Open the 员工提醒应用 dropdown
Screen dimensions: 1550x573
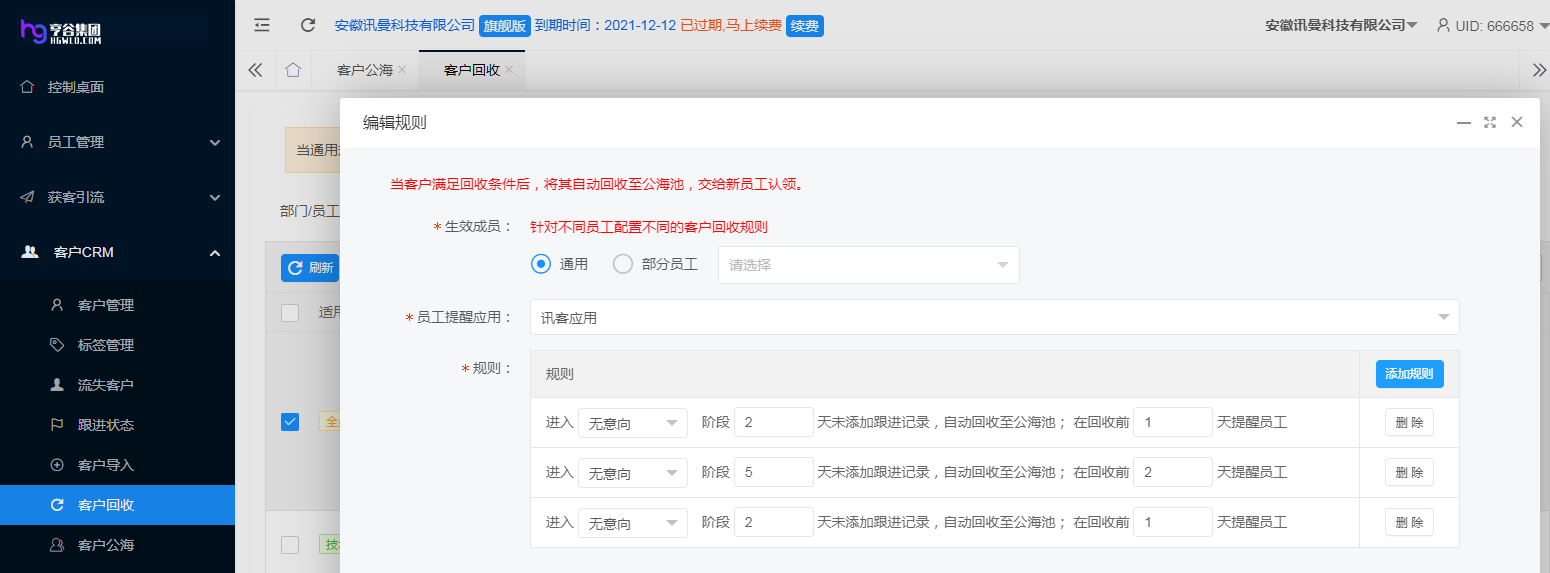(994, 317)
